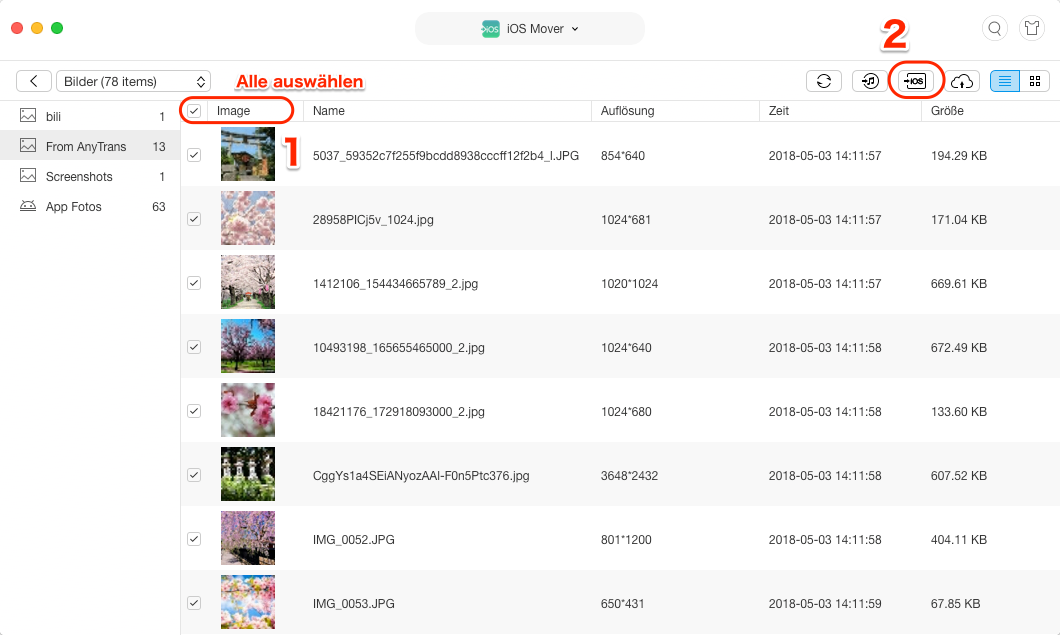Select the Screenshots album
The height and width of the screenshot is (635, 1060).
90,176
